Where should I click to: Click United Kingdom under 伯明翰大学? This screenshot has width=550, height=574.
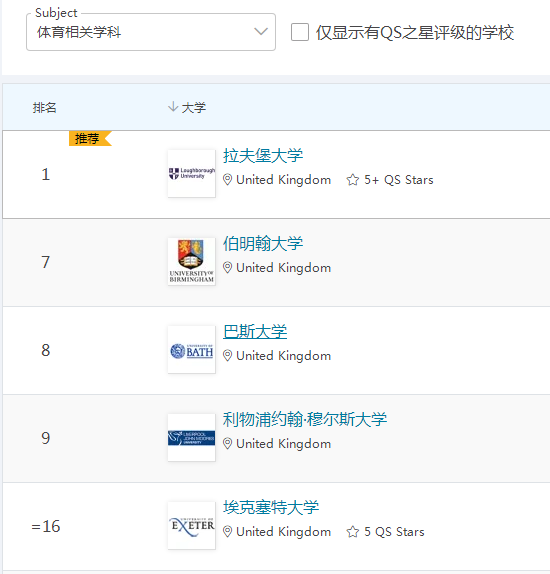[283, 268]
